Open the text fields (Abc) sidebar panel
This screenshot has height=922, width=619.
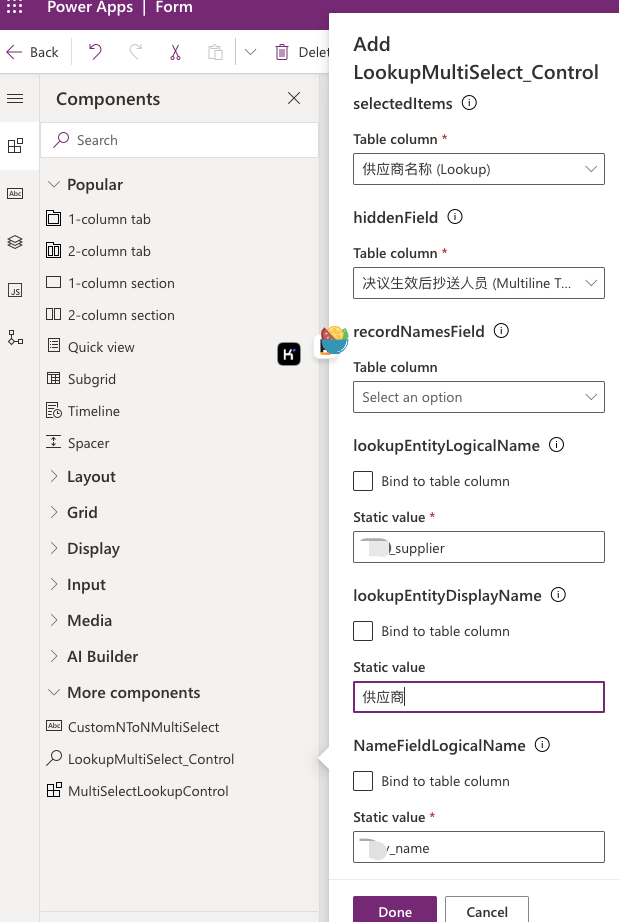[x=15, y=193]
